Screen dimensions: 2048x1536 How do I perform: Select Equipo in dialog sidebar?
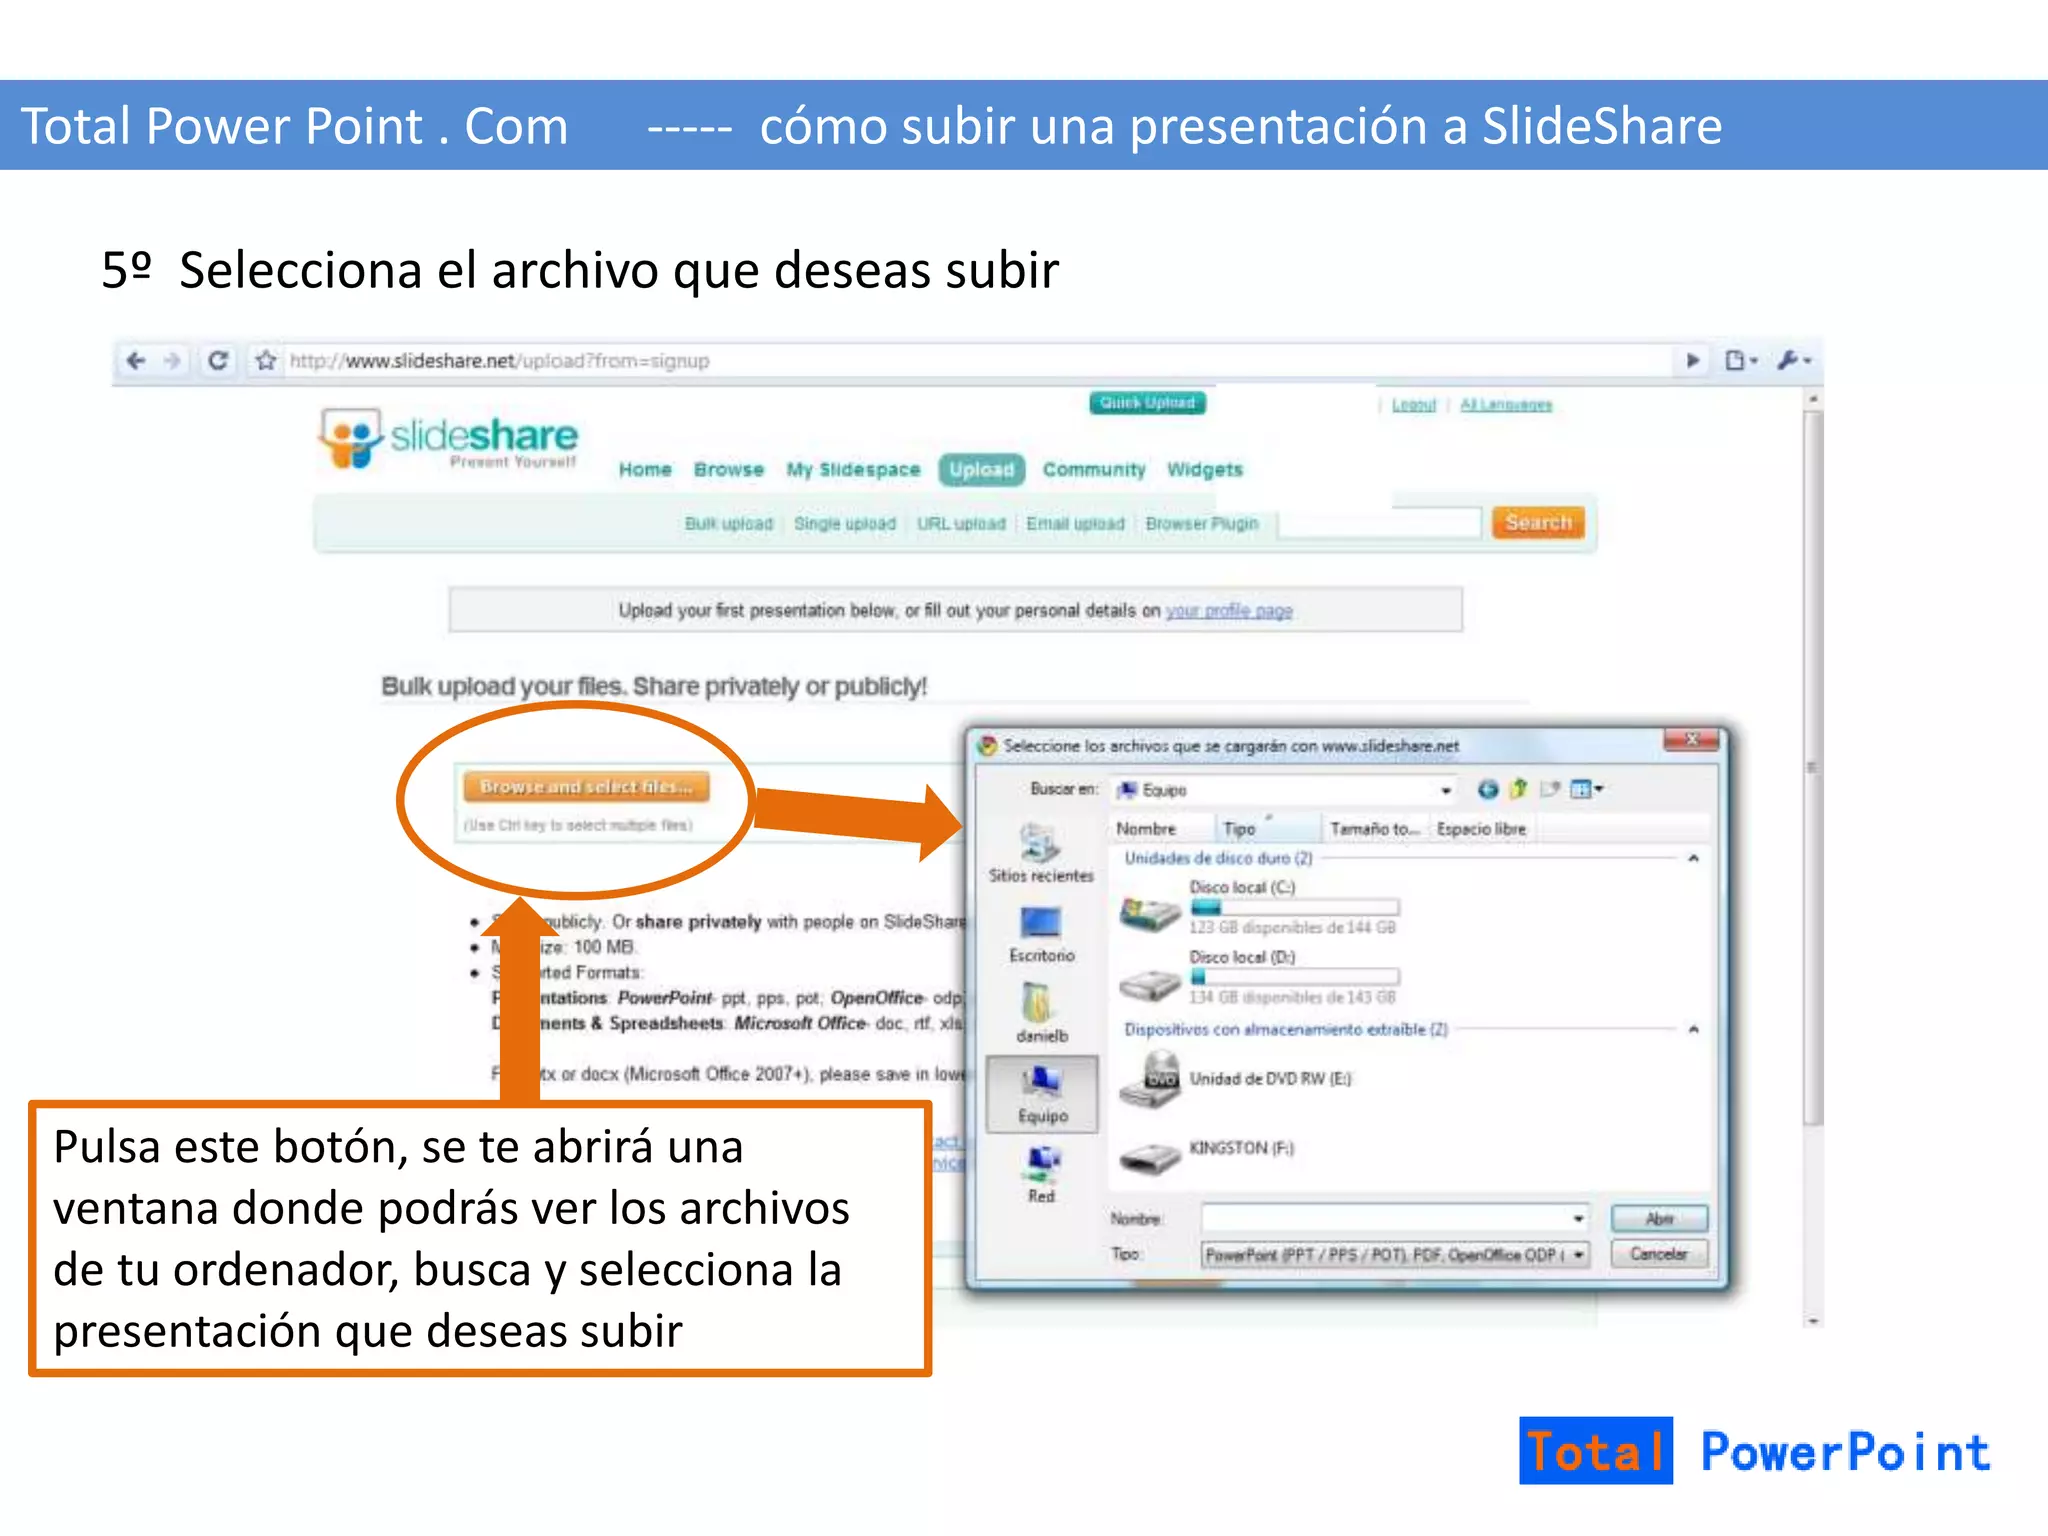point(1042,1094)
